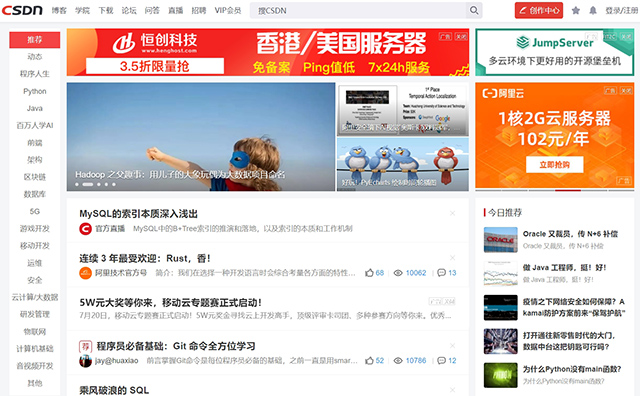This screenshot has height=396, width=640.
Task: Click 登录/注册 link
Action: click(622, 11)
